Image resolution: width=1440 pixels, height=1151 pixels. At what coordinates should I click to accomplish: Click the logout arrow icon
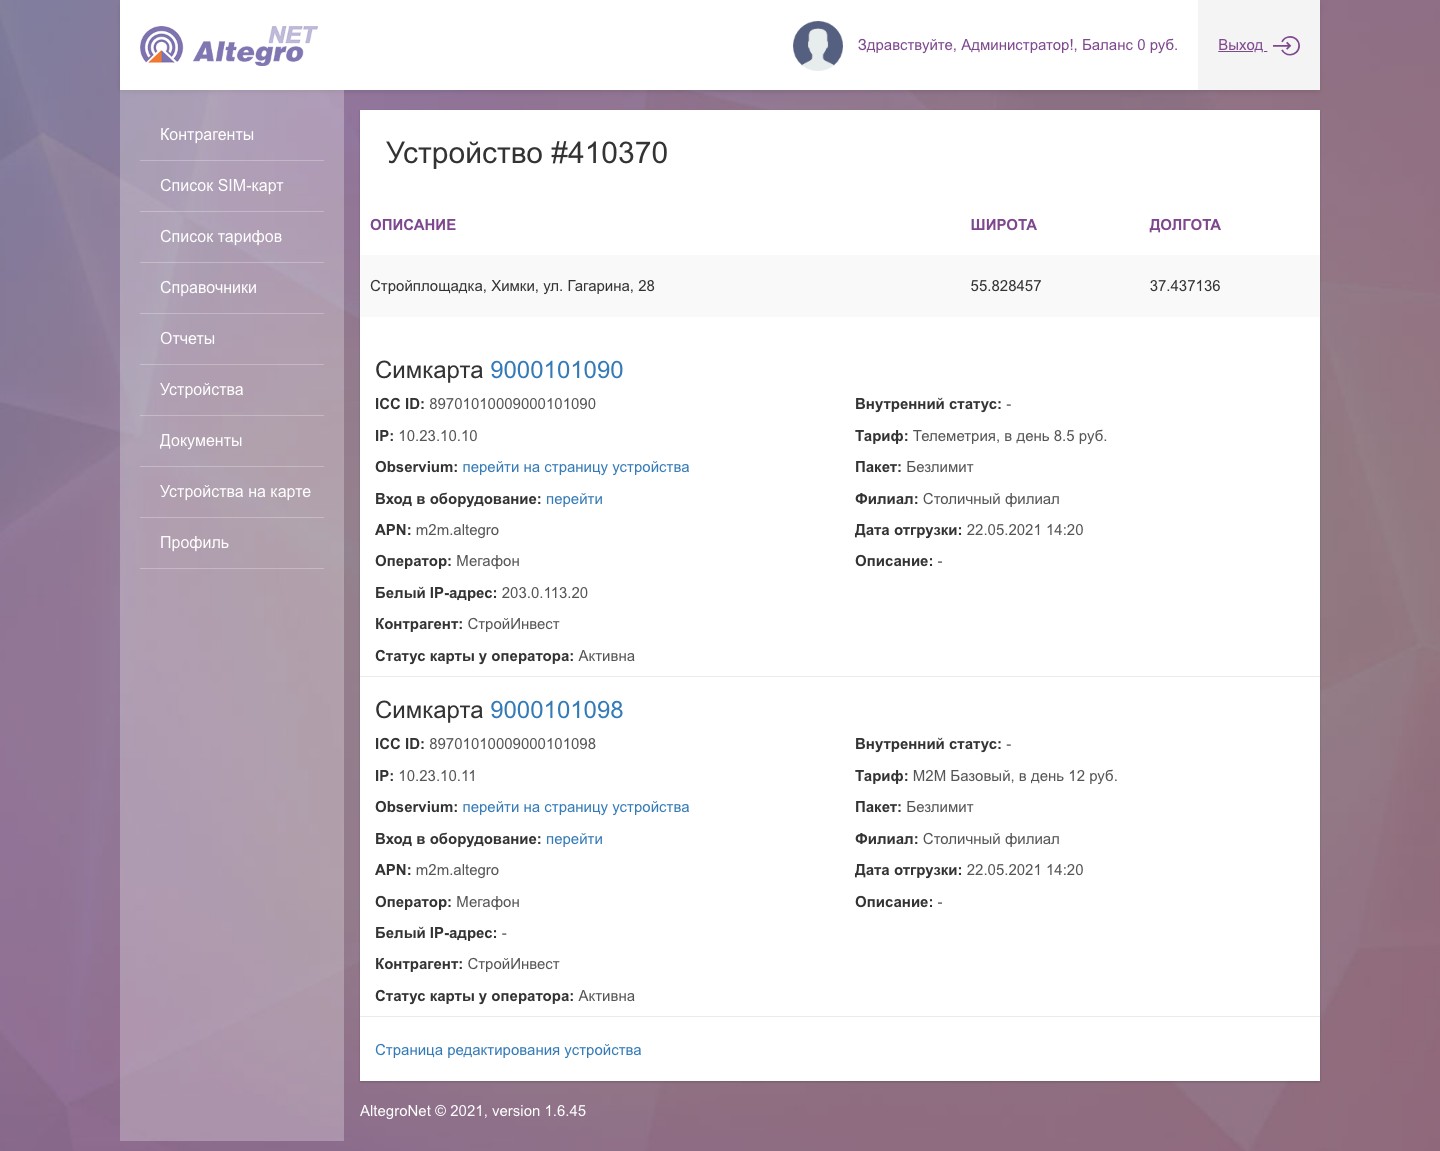[x=1286, y=45]
